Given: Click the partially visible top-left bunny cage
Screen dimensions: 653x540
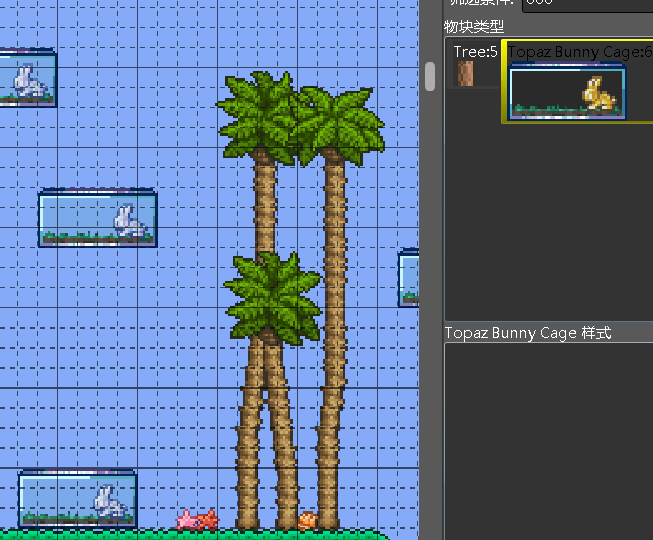Looking at the screenshot, I should click(x=27, y=80).
